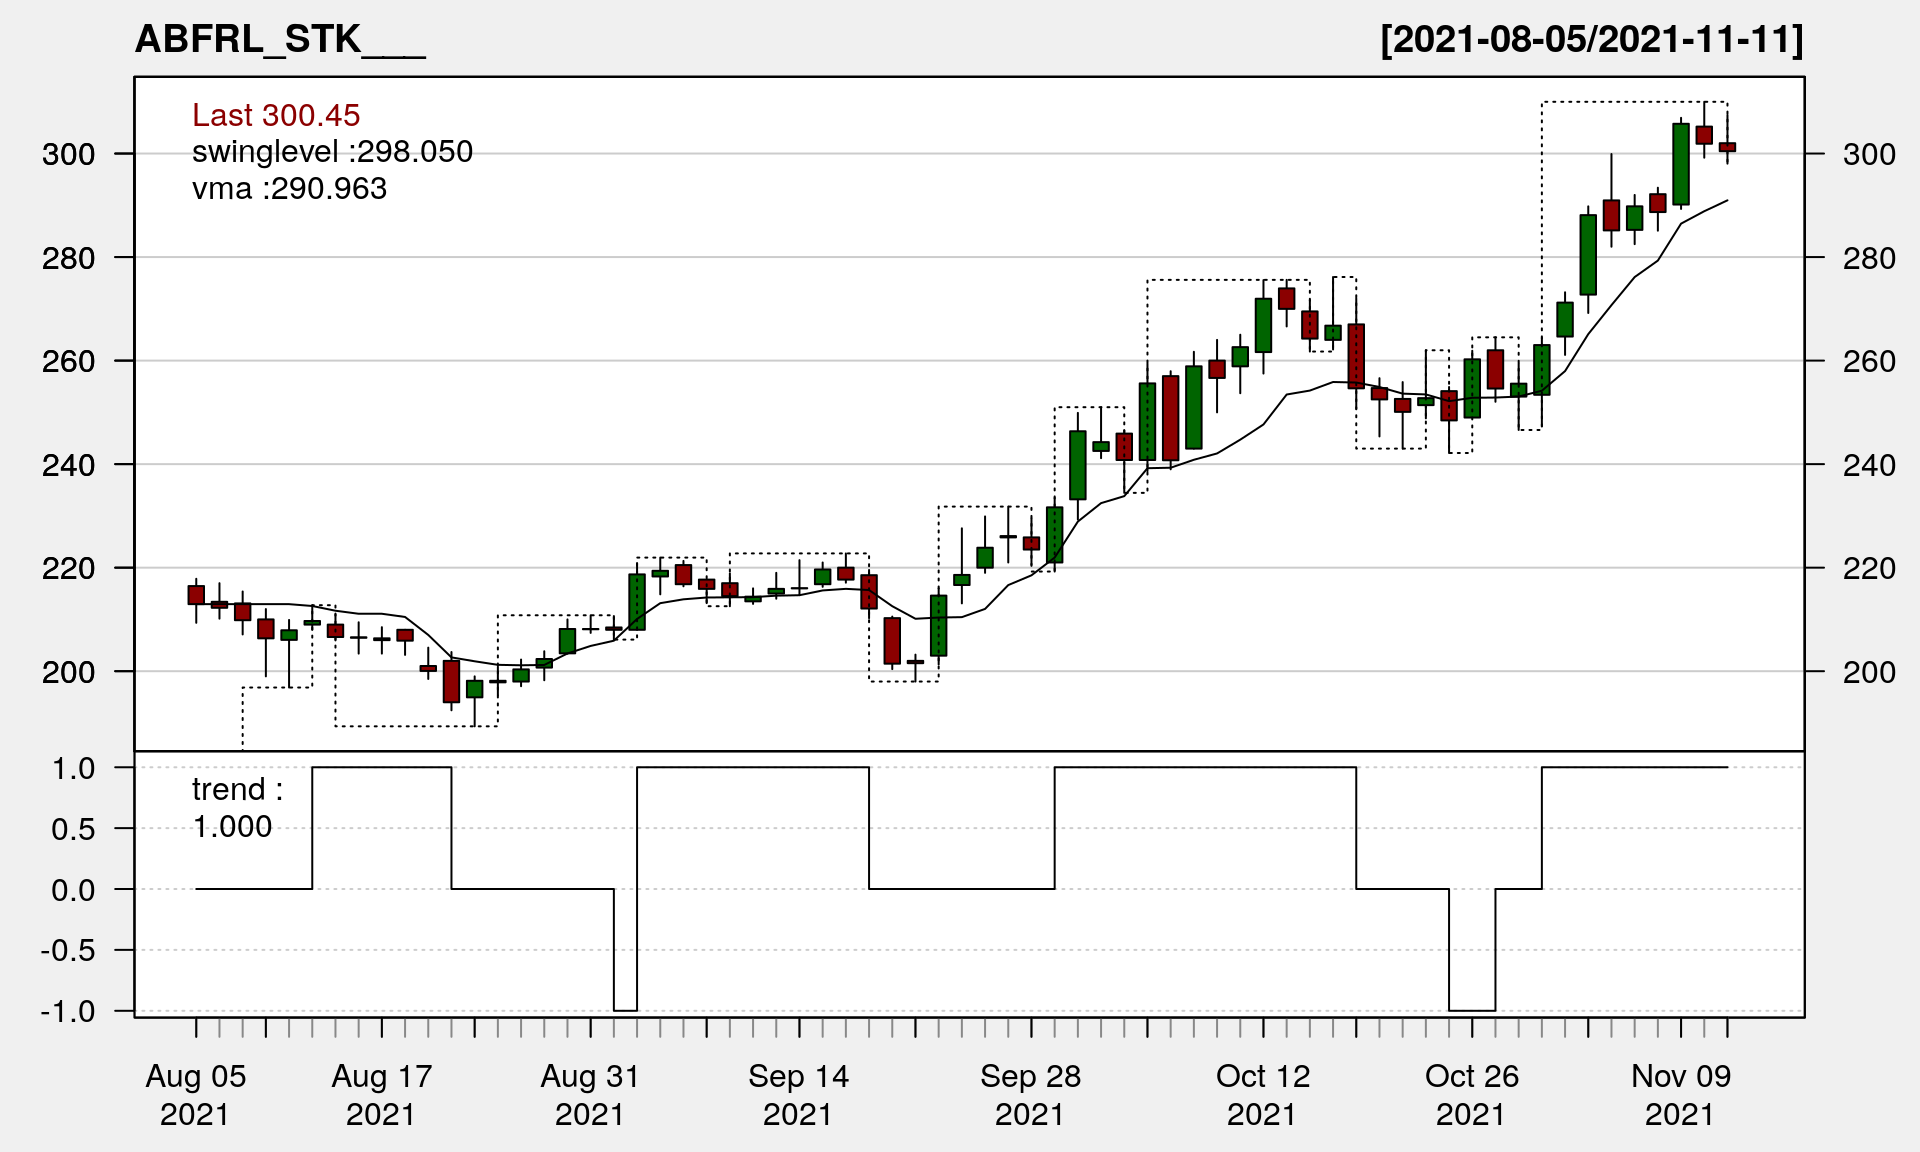Select the Aug 31 2021 axis label
Viewport: 1920px width, 1152px height.
[x=590, y=1094]
